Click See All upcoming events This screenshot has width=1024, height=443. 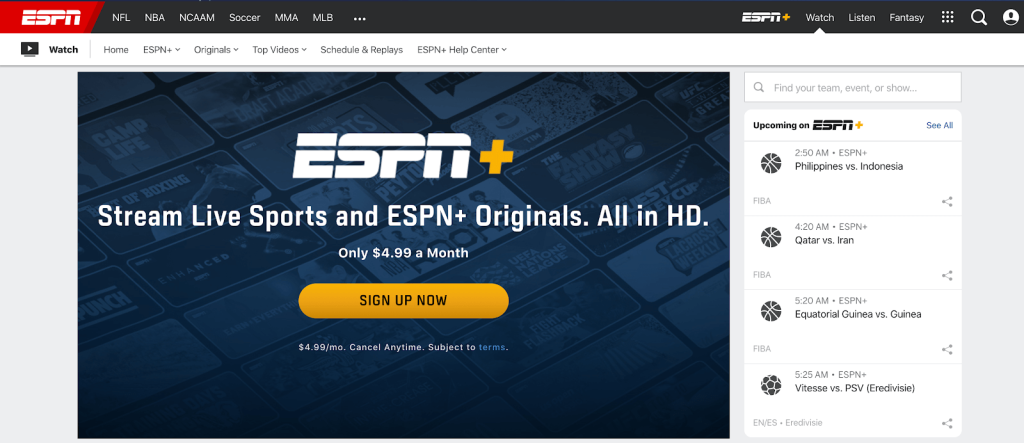939,125
